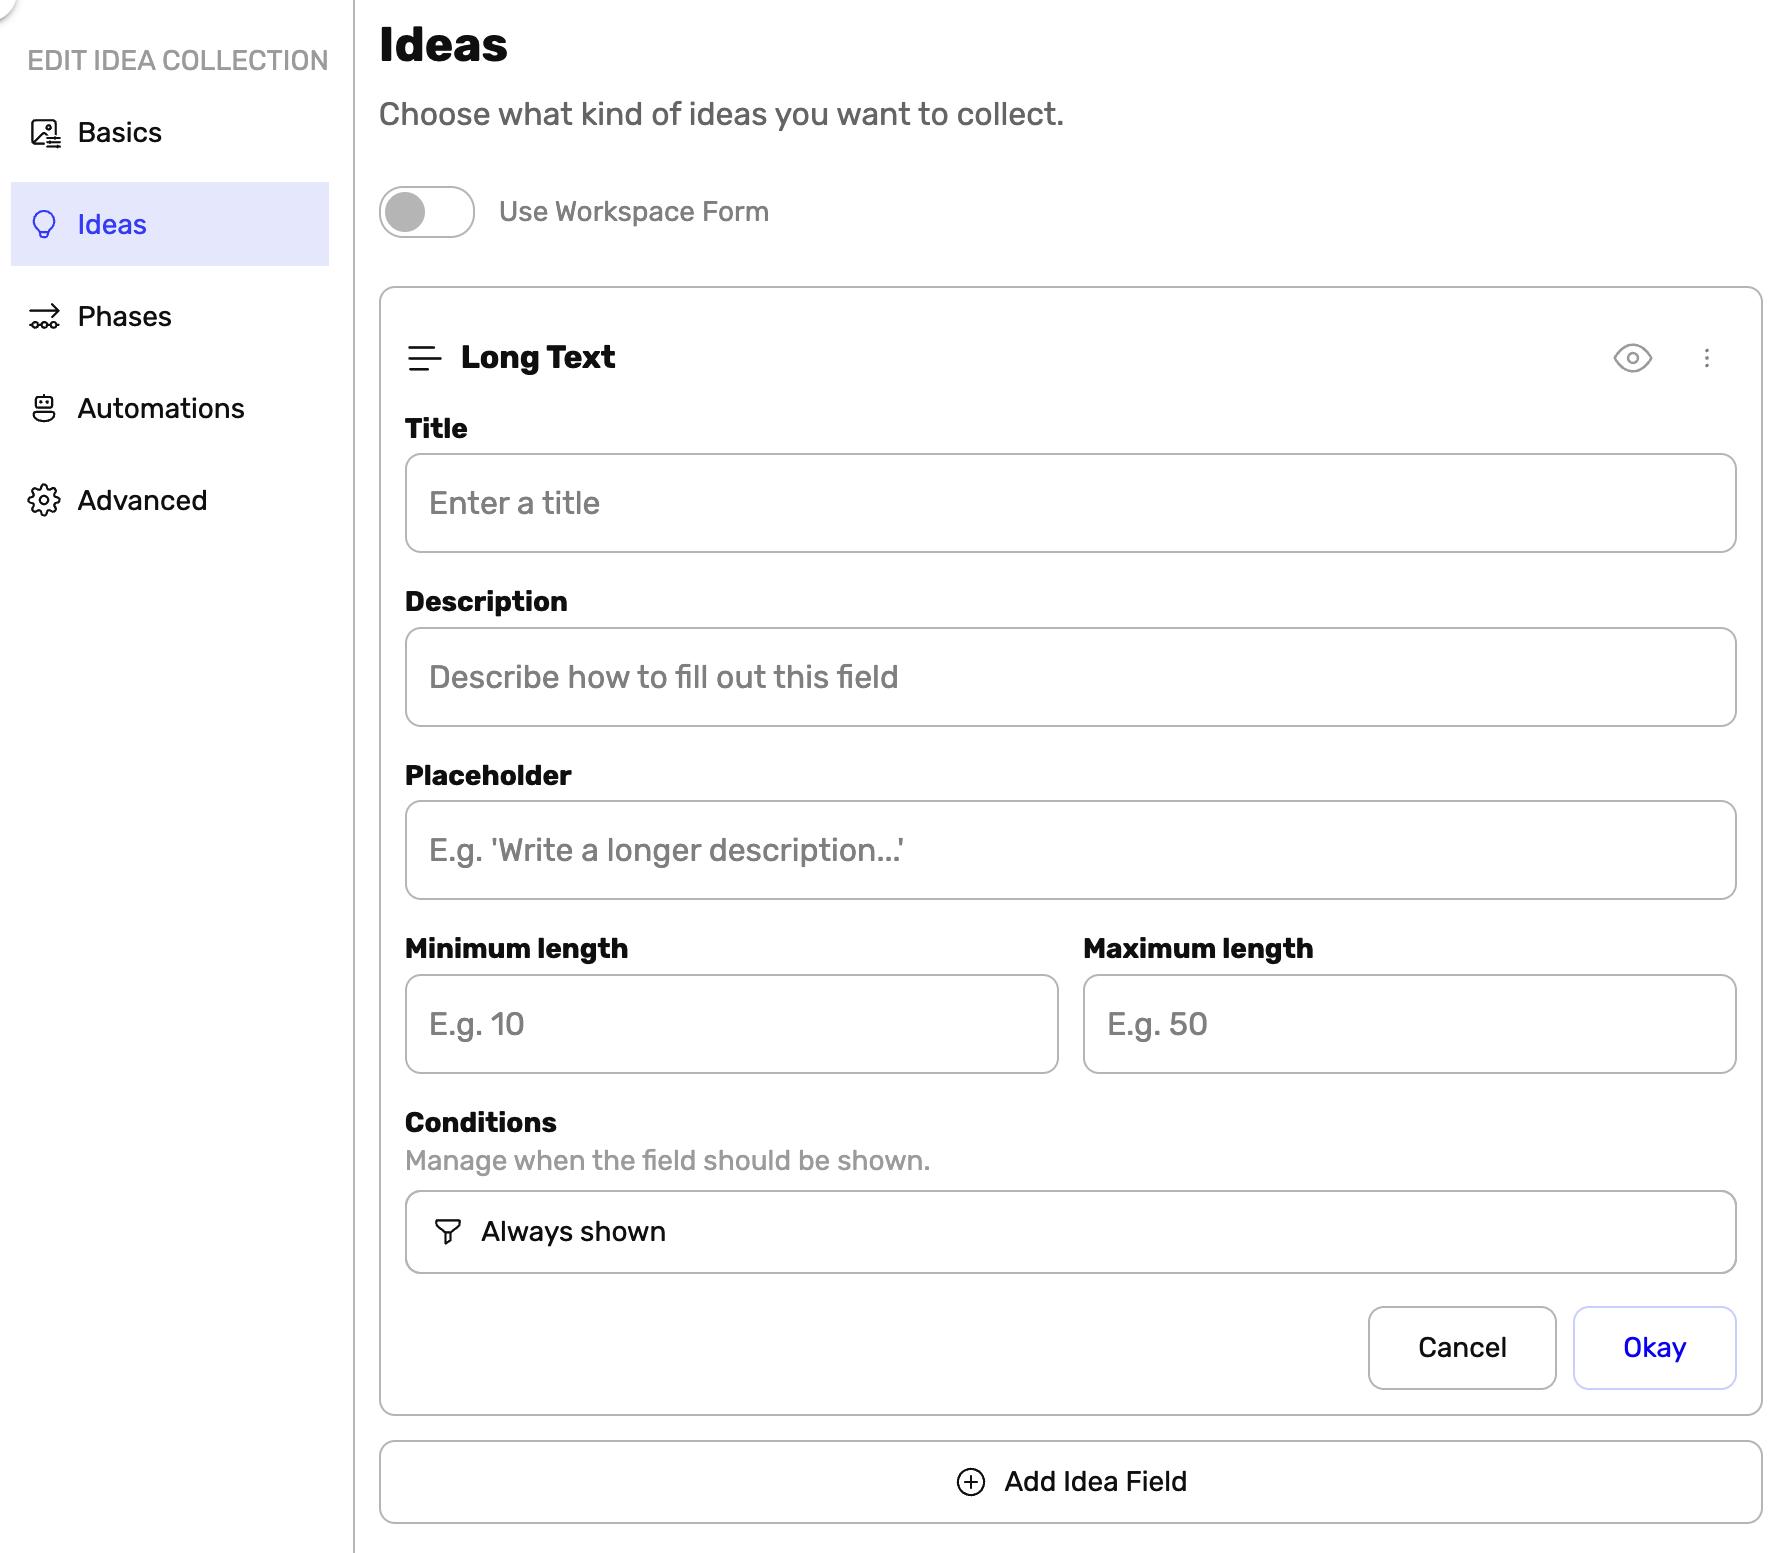The width and height of the screenshot is (1778, 1553).
Task: Focus the Title input field
Action: coord(1070,503)
